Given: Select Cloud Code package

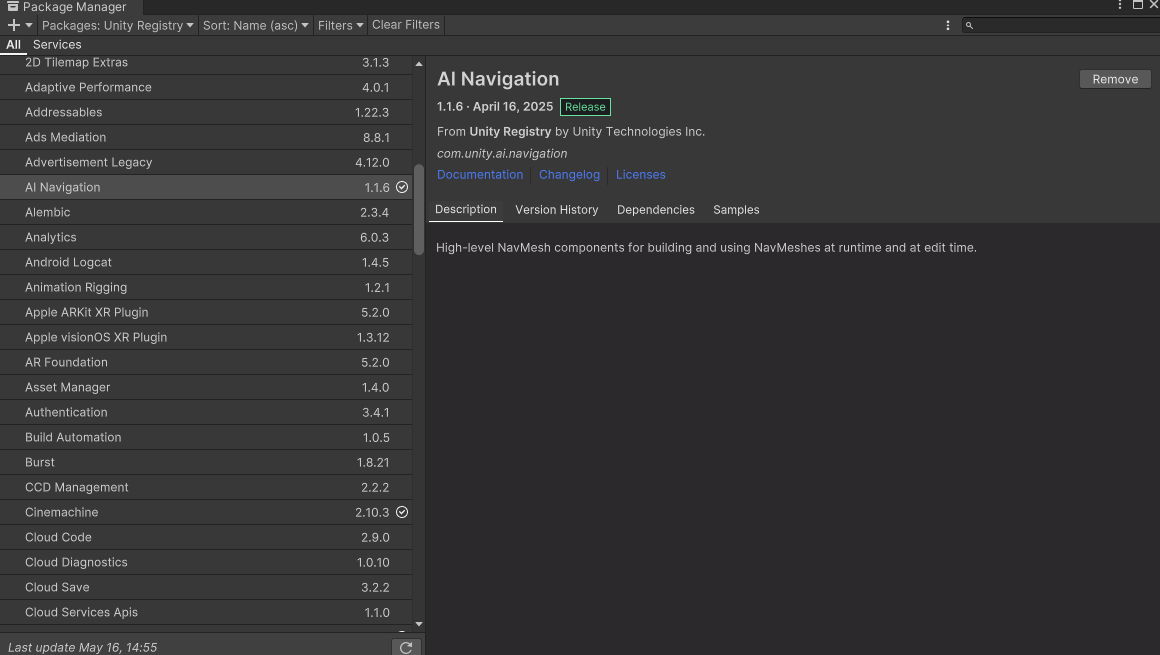Looking at the screenshot, I should (x=206, y=537).
